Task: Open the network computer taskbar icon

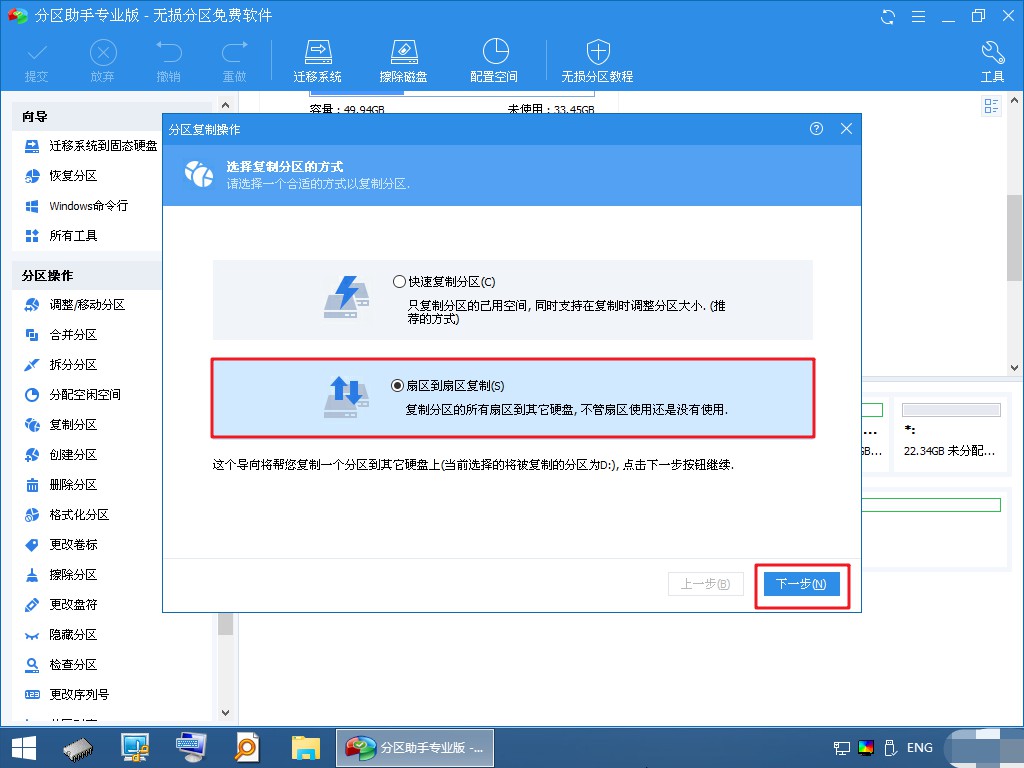Action: point(135,748)
